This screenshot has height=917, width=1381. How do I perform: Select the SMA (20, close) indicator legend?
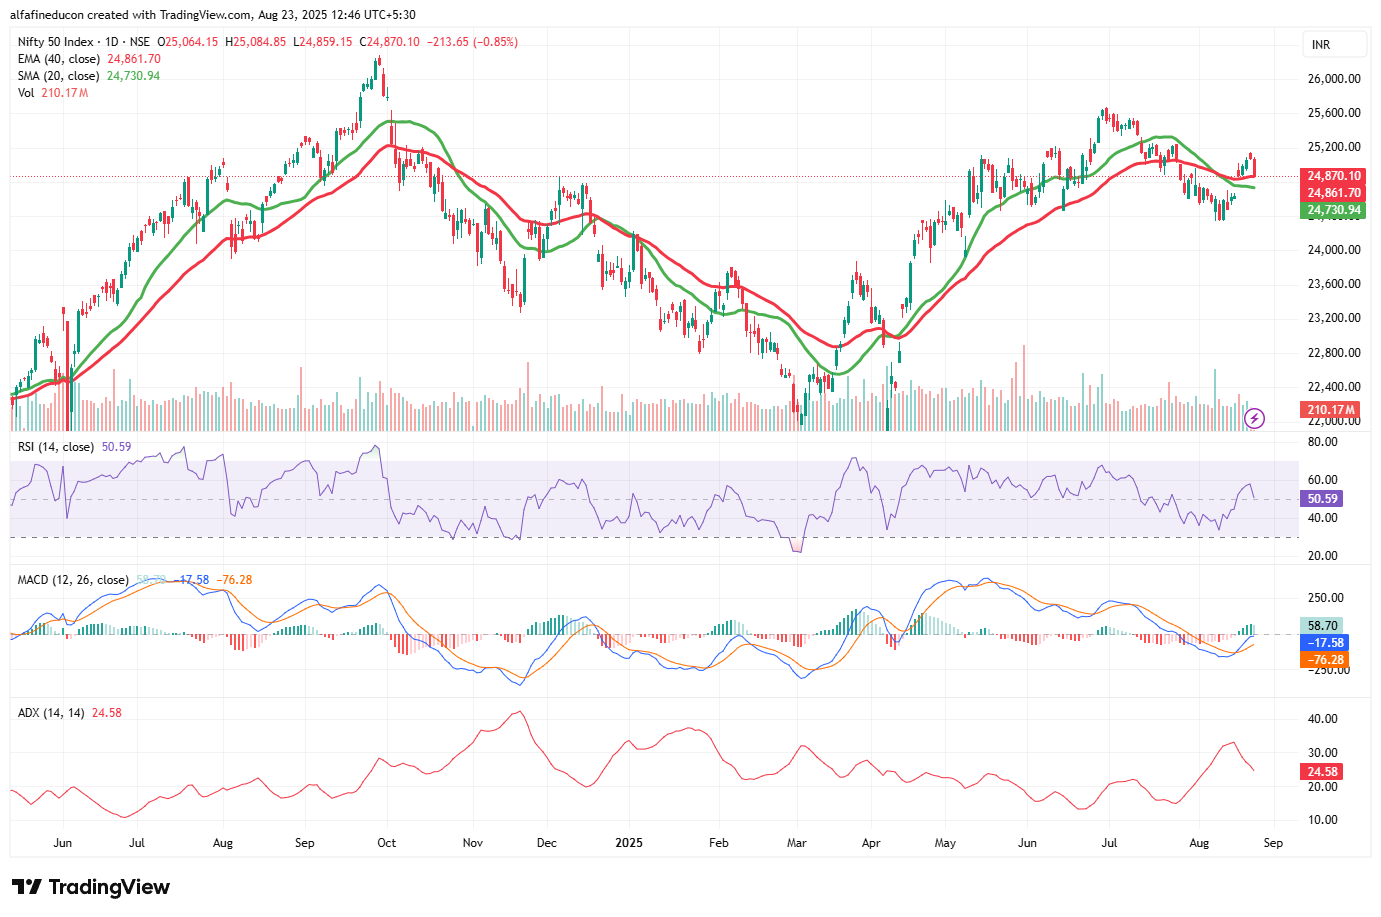(58, 76)
